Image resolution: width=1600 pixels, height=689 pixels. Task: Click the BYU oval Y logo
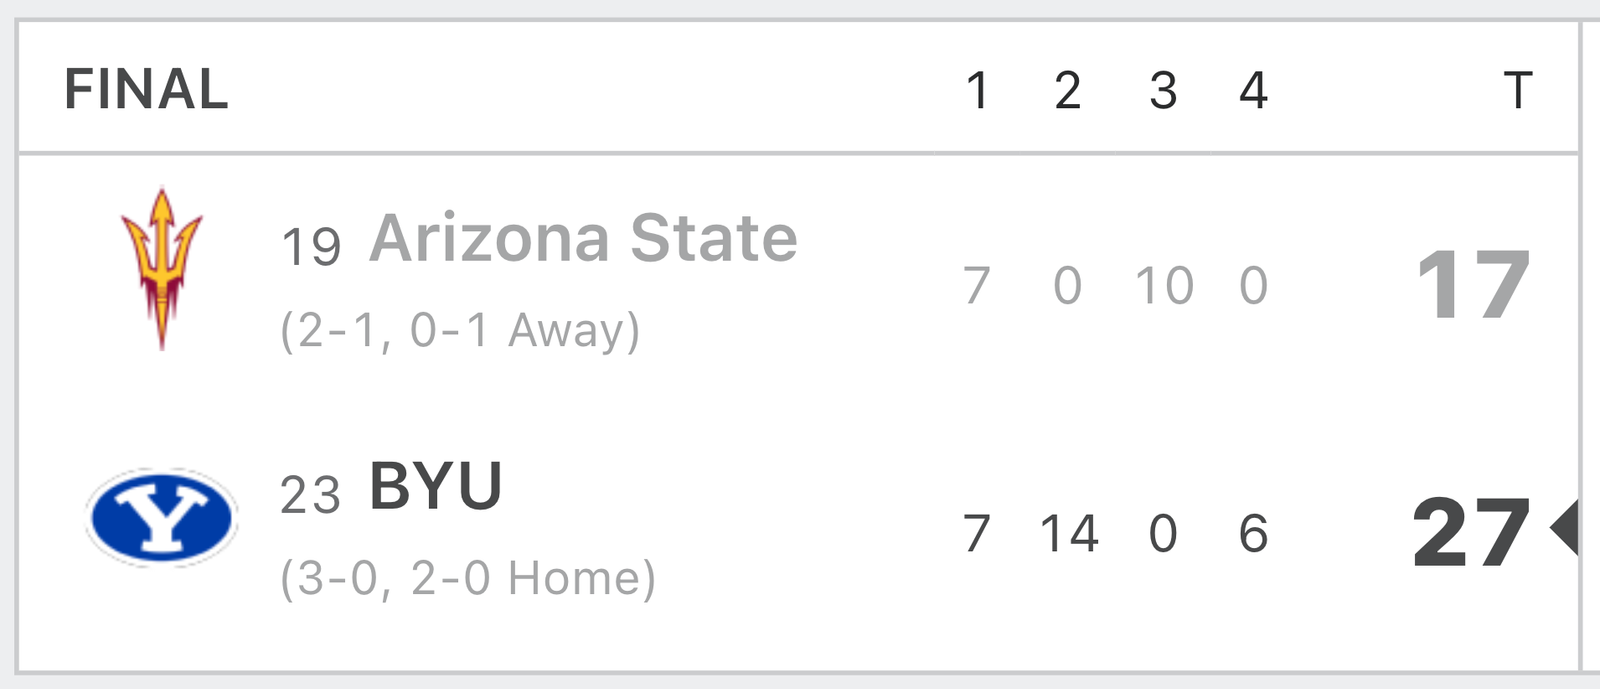pyautogui.click(x=161, y=517)
